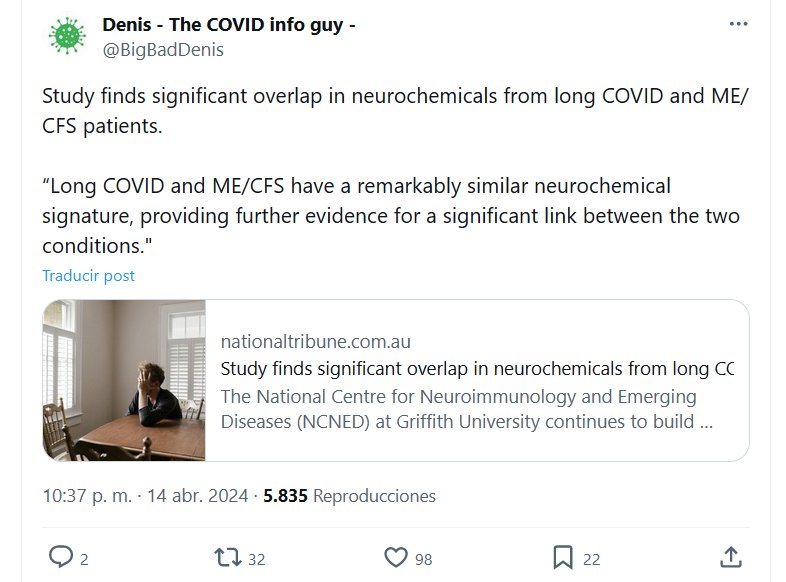Open the link card photo of person at table

(x=124, y=381)
